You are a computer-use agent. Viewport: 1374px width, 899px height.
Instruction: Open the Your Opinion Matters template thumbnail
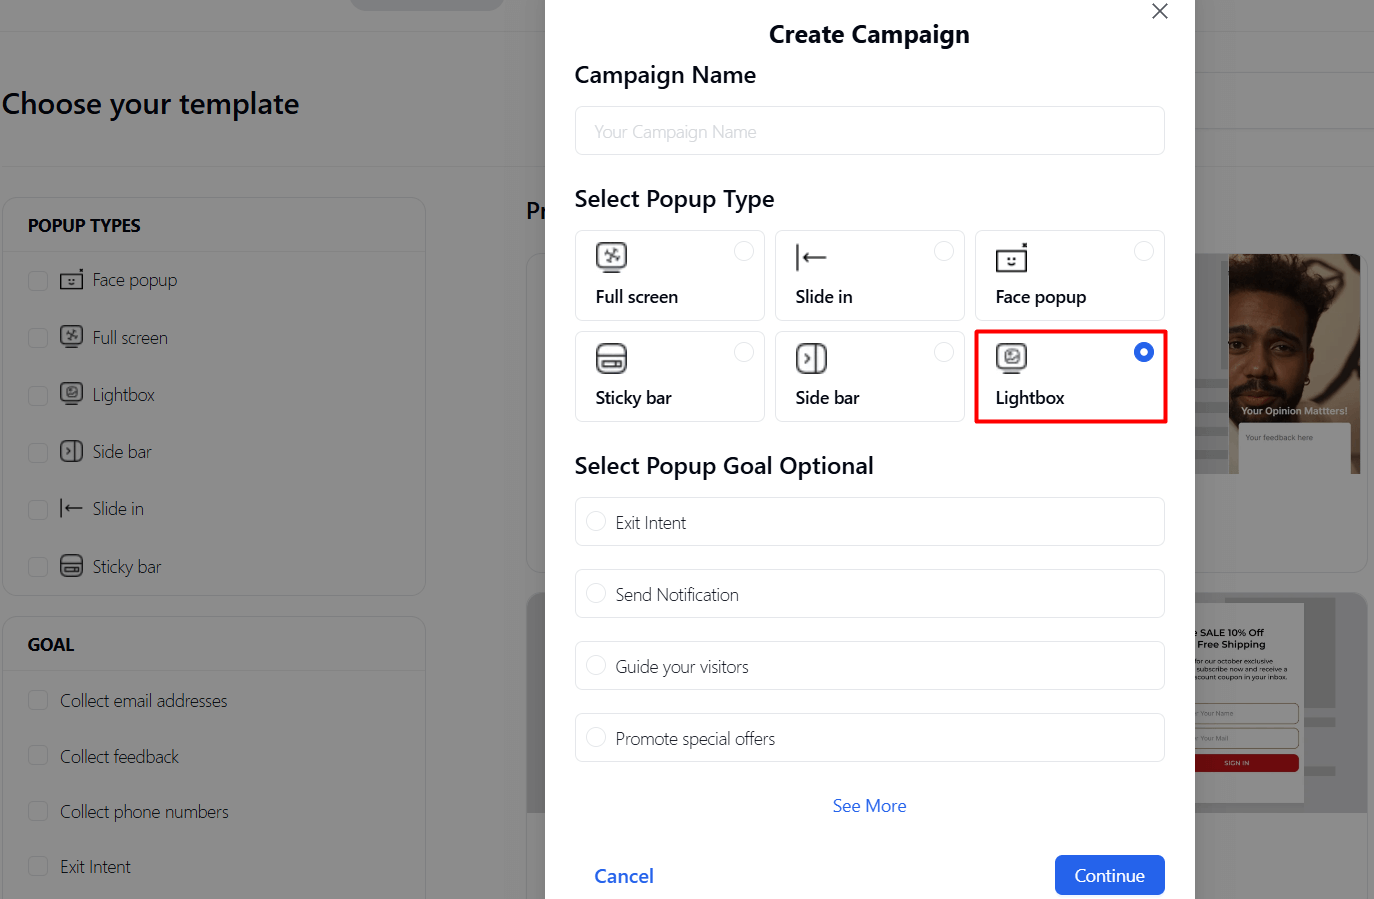[1292, 364]
